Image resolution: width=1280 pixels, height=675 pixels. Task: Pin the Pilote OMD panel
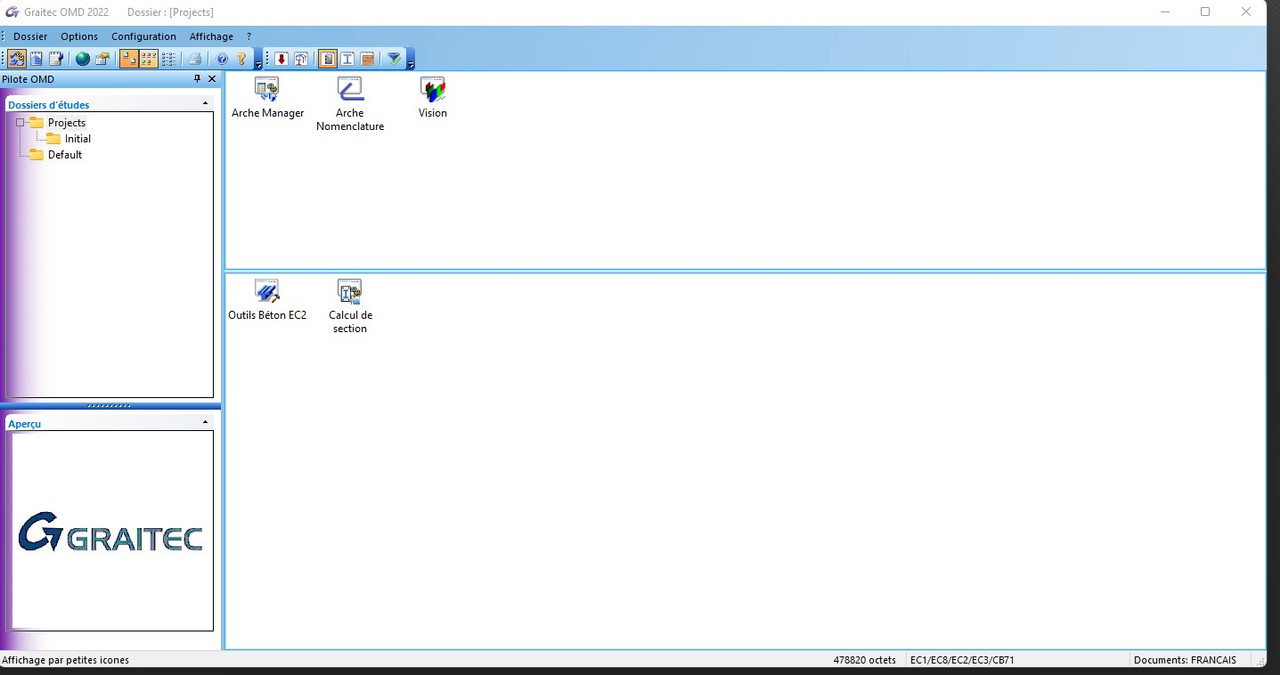point(197,79)
